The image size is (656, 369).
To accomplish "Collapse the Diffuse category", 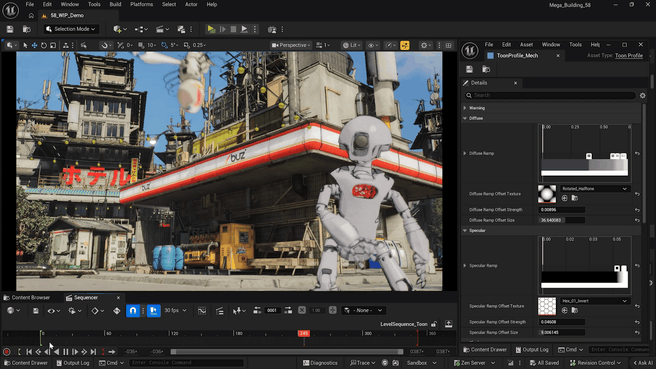I will (465, 118).
